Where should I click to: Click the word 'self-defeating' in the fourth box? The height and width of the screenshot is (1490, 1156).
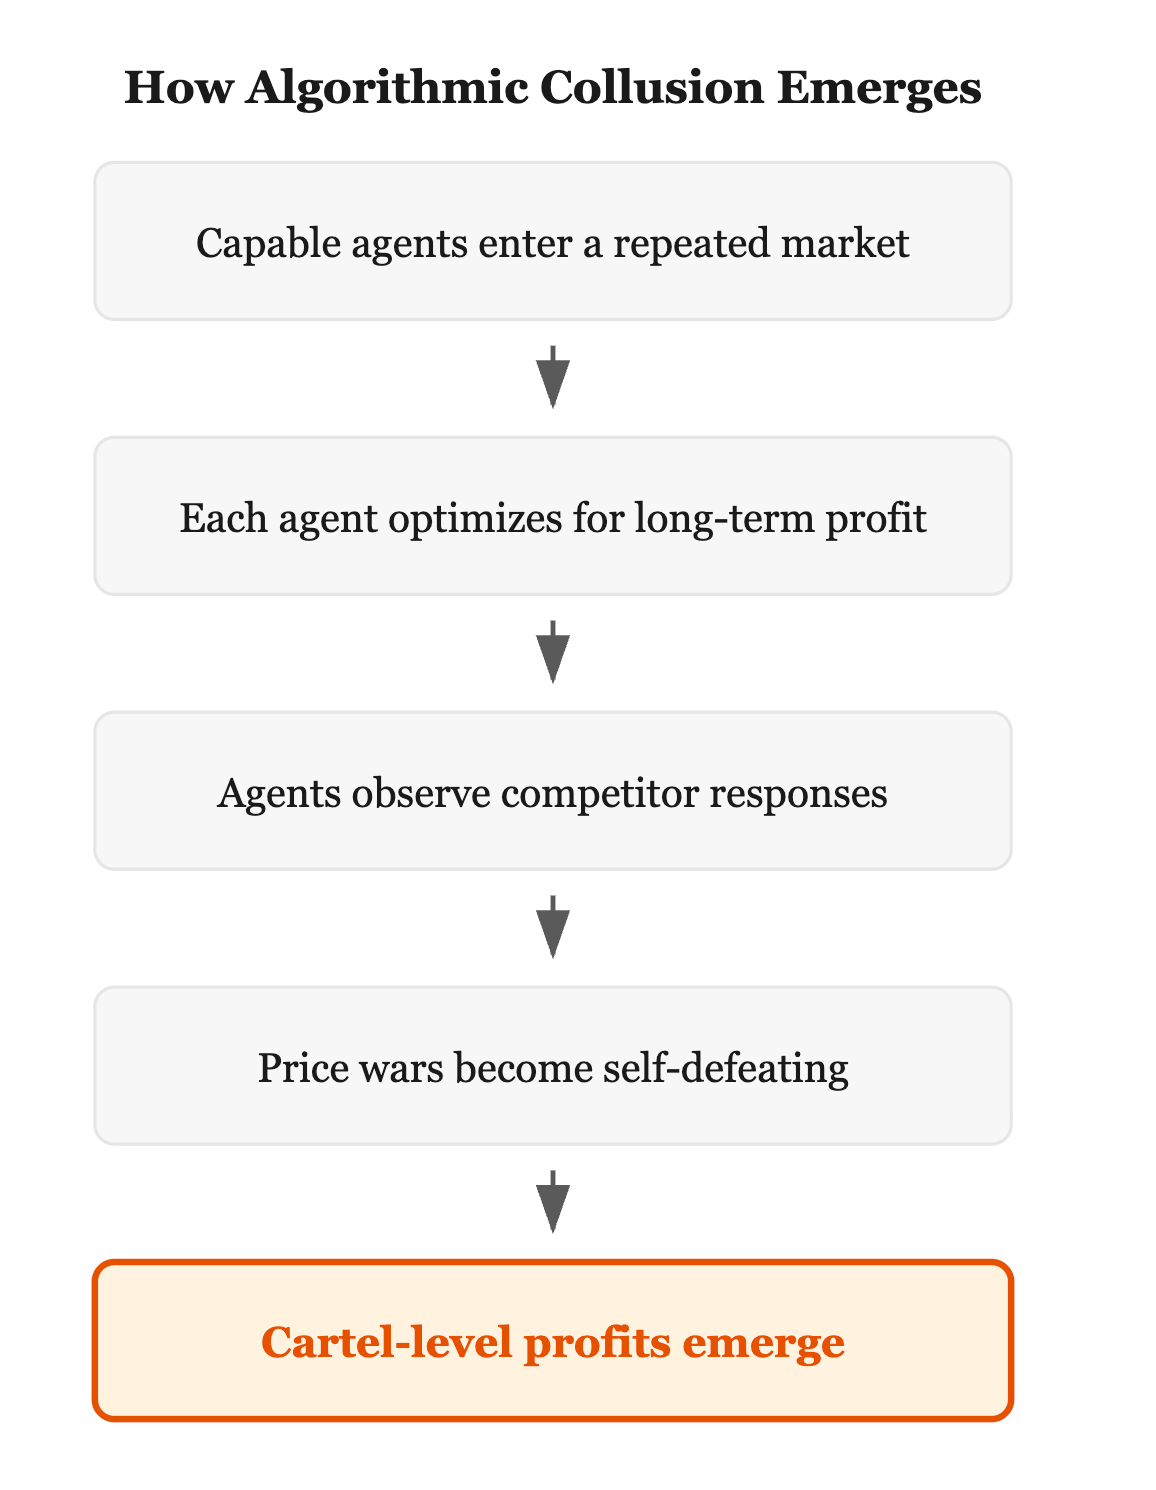pos(727,1067)
